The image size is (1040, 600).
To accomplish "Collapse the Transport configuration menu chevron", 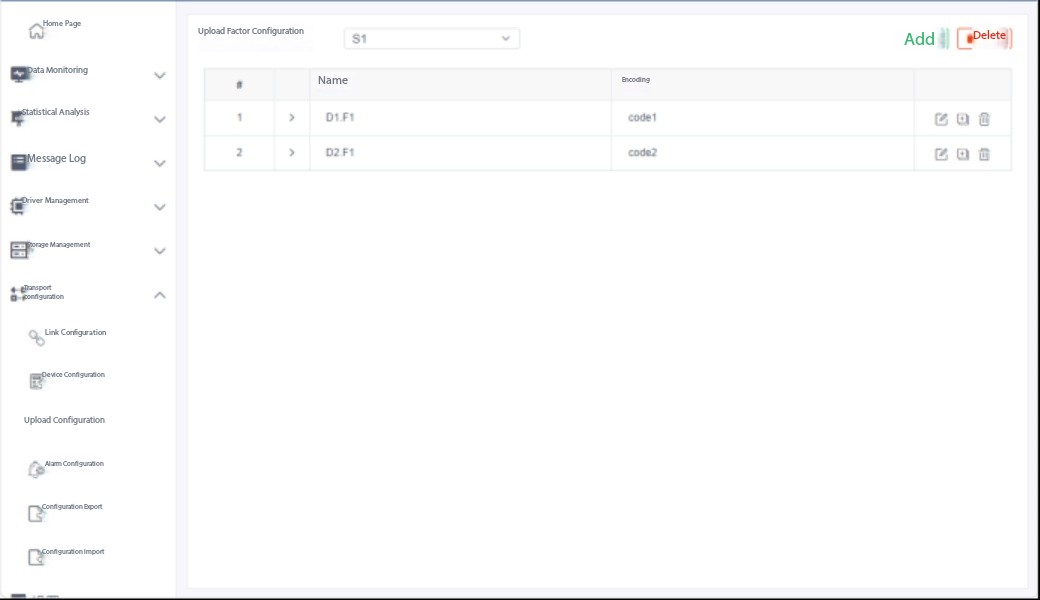I will click(x=160, y=295).
